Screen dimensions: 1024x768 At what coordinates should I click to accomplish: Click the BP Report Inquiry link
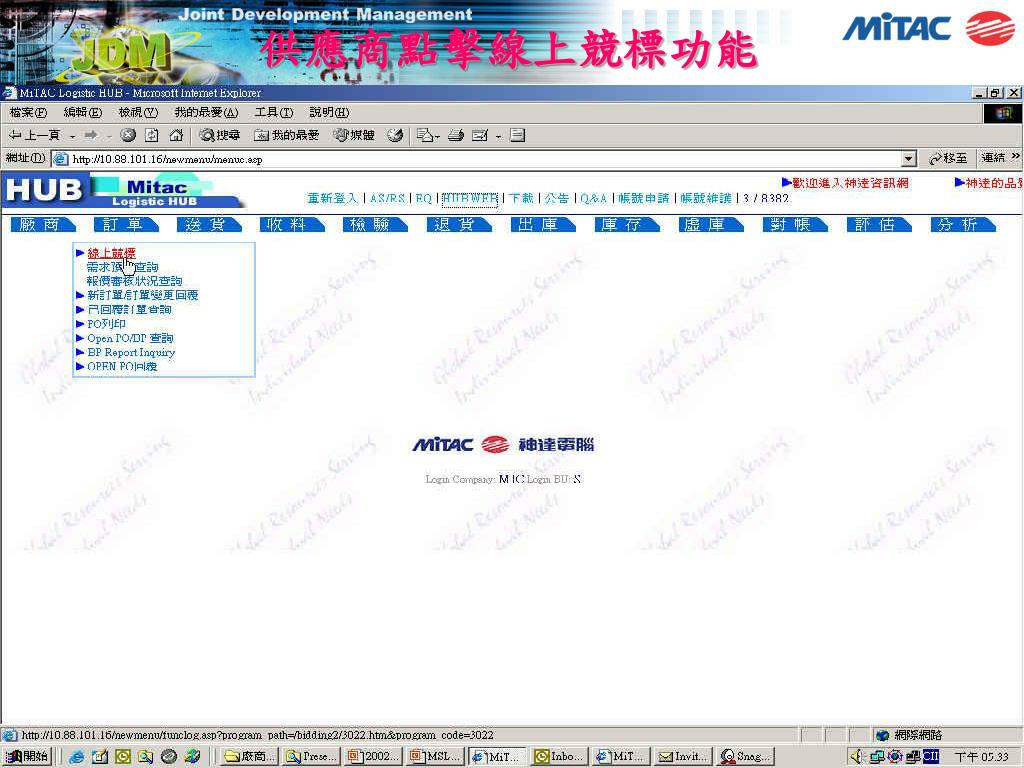pyautogui.click(x=131, y=353)
